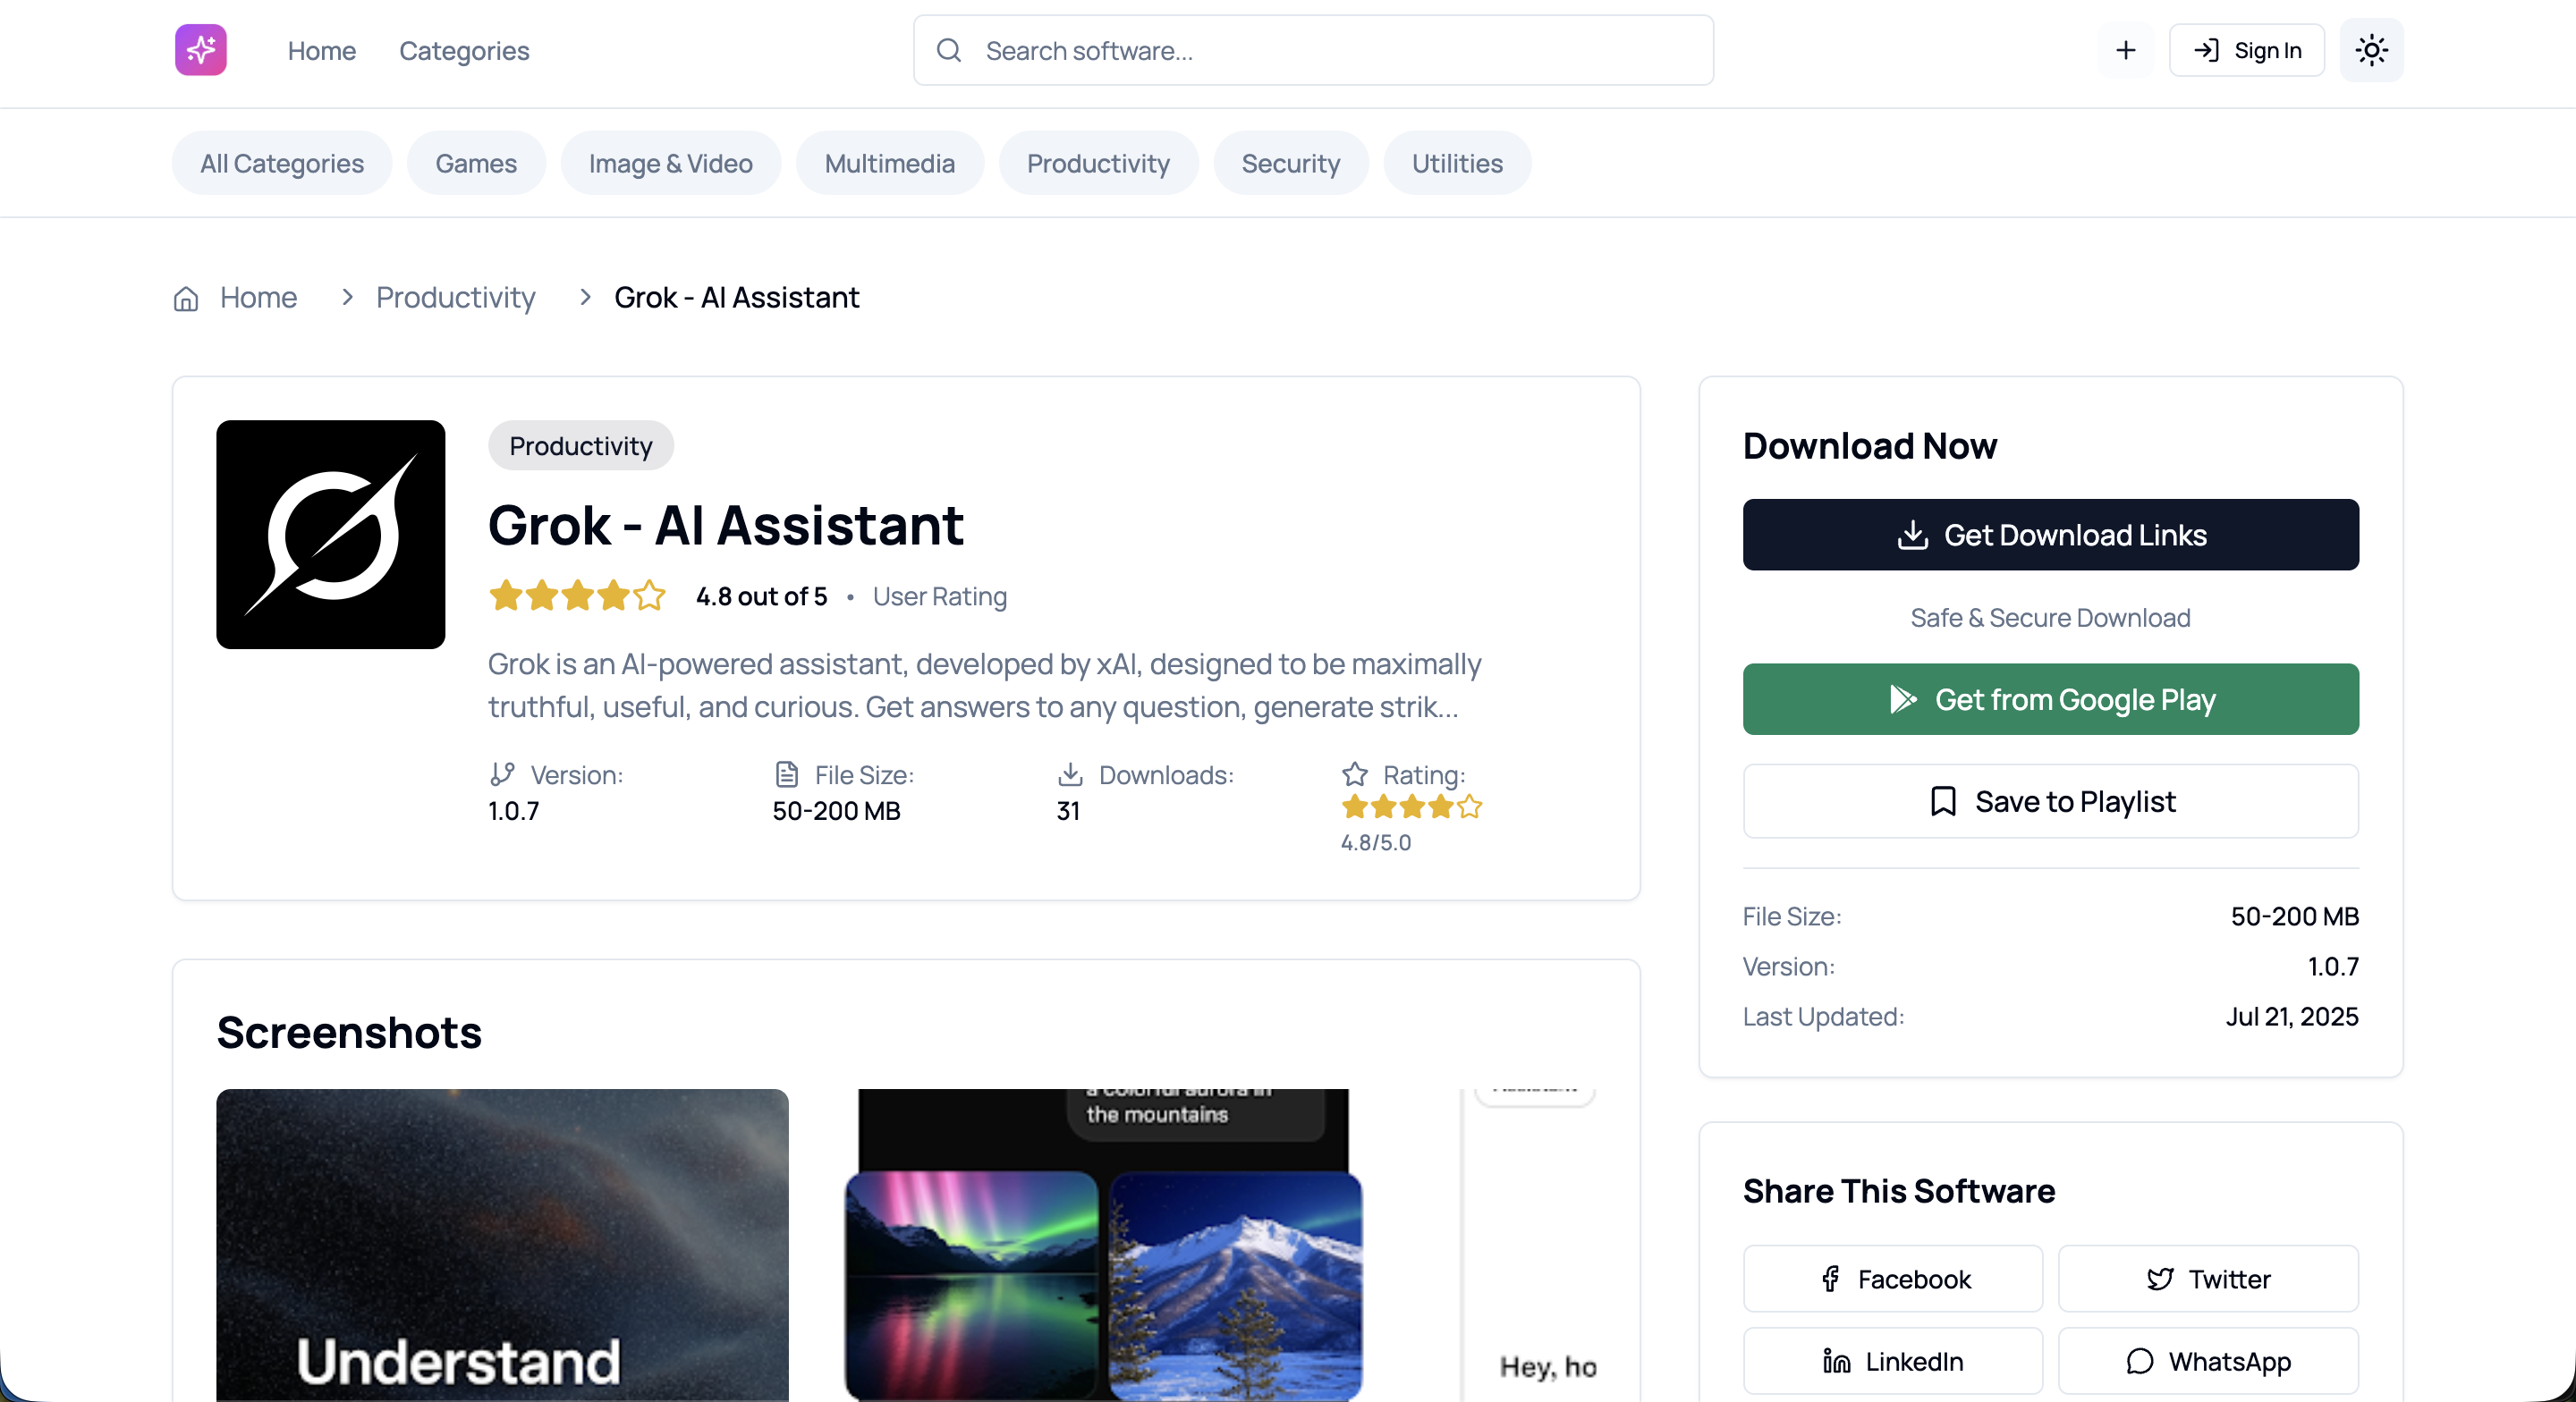Click the magnifier search icon
The height and width of the screenshot is (1402, 2576).
[948, 50]
